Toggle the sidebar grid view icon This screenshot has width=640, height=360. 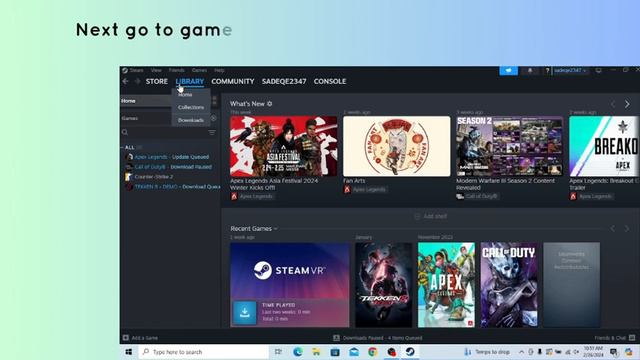(x=215, y=101)
